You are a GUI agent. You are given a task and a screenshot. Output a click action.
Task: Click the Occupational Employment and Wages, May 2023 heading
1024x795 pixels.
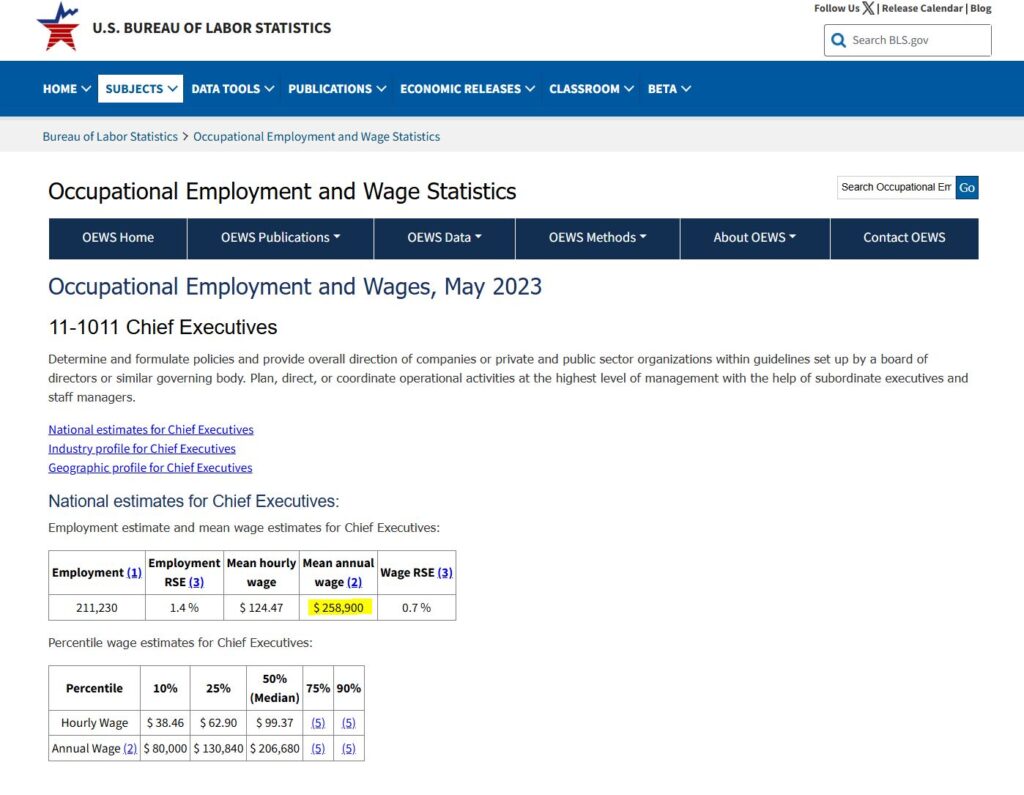(x=295, y=287)
